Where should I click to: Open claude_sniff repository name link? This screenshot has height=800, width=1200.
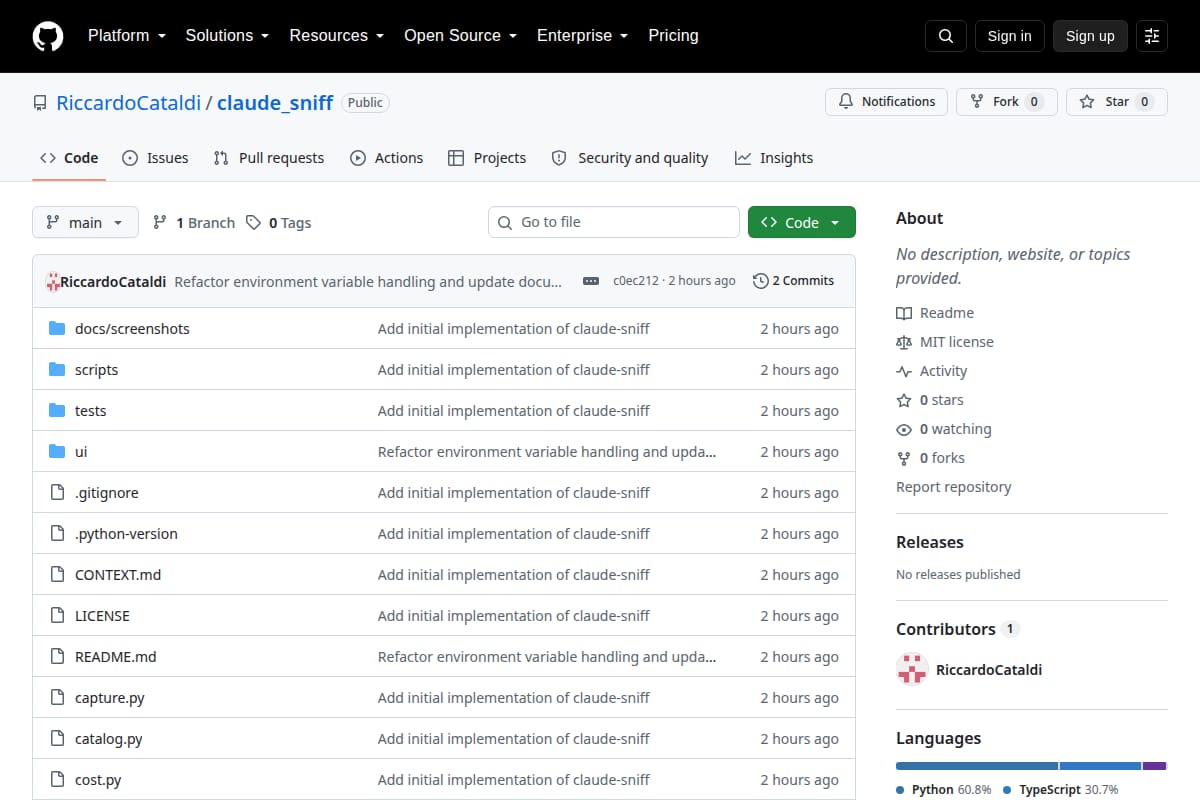(x=275, y=102)
